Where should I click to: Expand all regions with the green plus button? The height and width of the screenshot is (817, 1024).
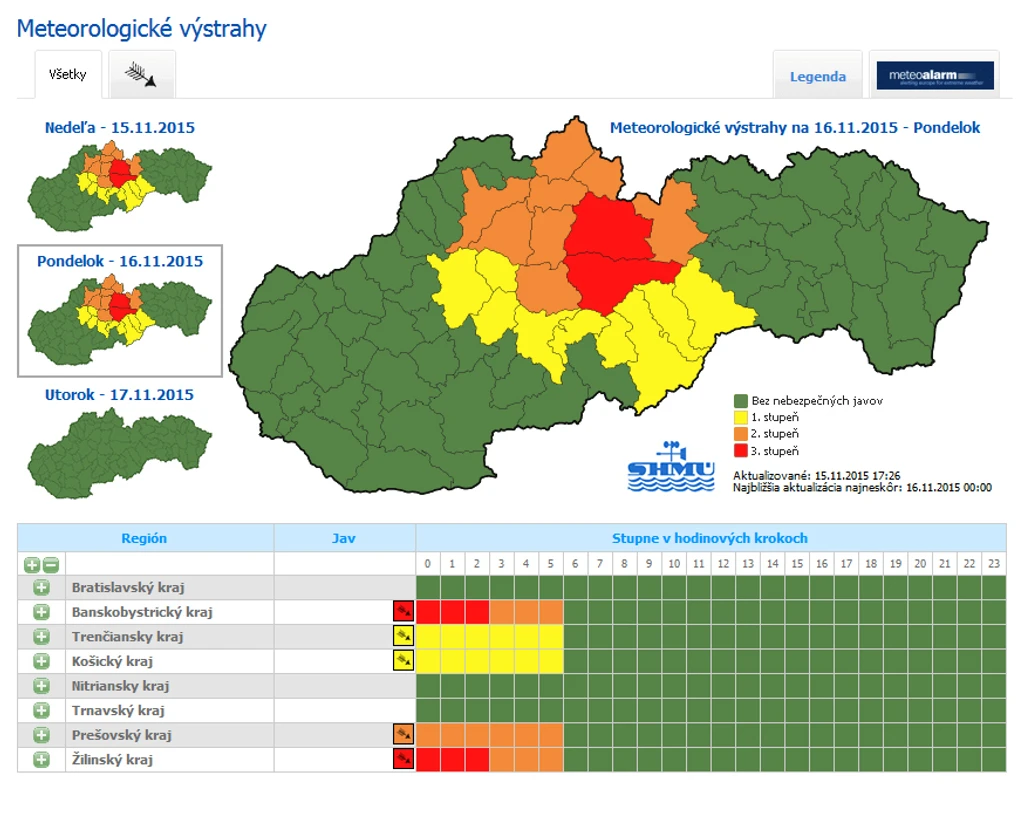coord(32,564)
